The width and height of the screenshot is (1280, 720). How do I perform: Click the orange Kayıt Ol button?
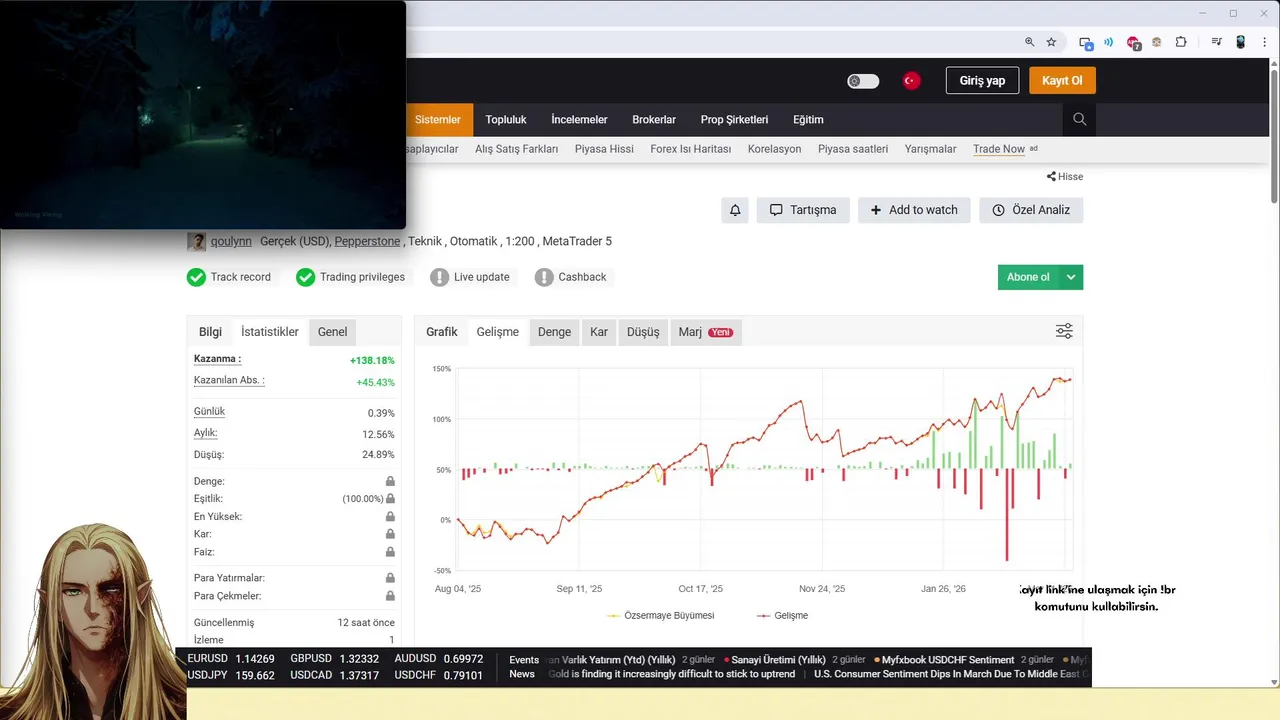(x=1062, y=81)
